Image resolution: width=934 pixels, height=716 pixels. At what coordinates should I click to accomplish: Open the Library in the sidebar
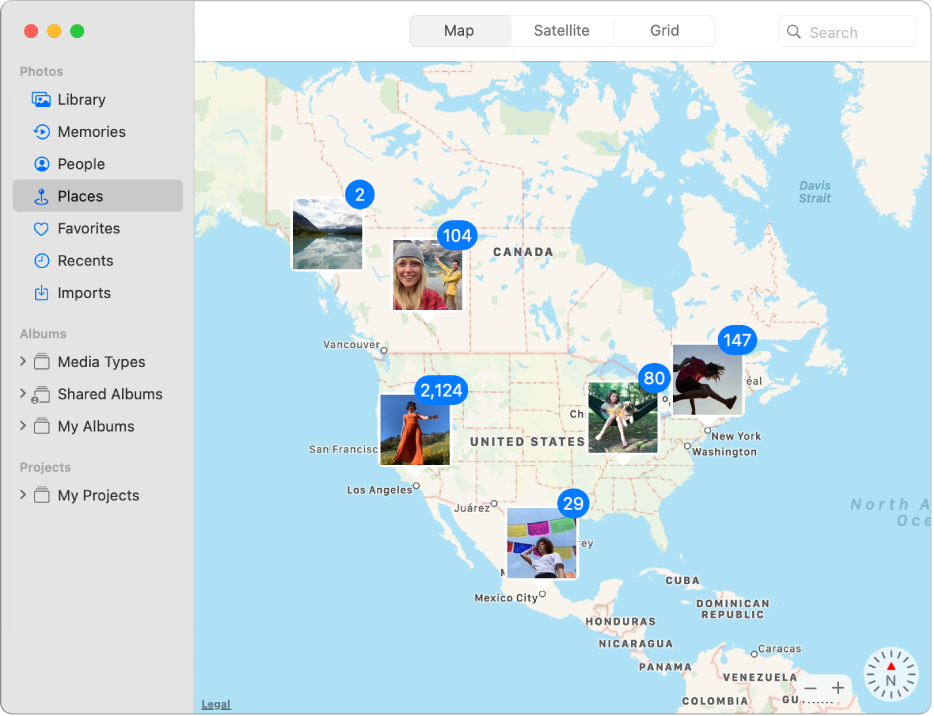(x=80, y=99)
